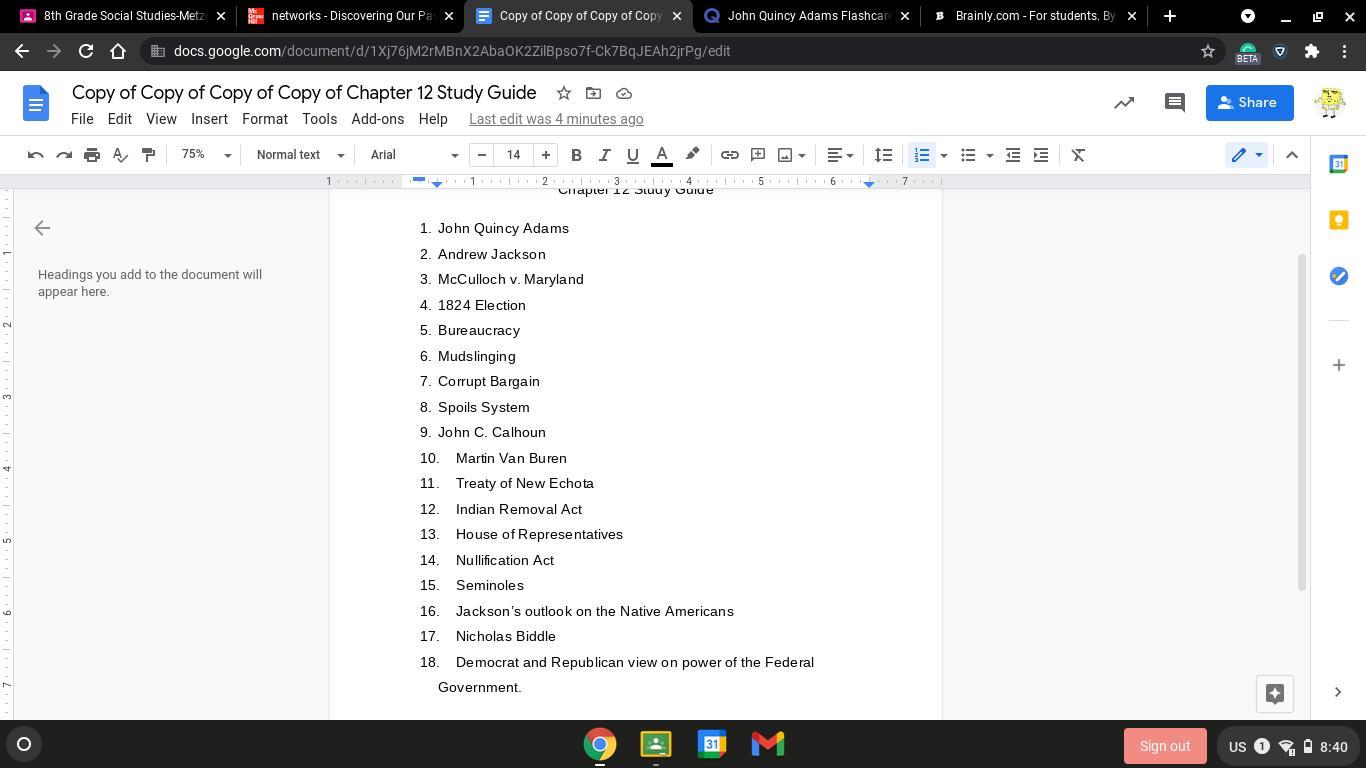The height and width of the screenshot is (768, 1366).
Task: Open the 'Last edit was 4 minutes ago' link
Action: pyautogui.click(x=556, y=119)
